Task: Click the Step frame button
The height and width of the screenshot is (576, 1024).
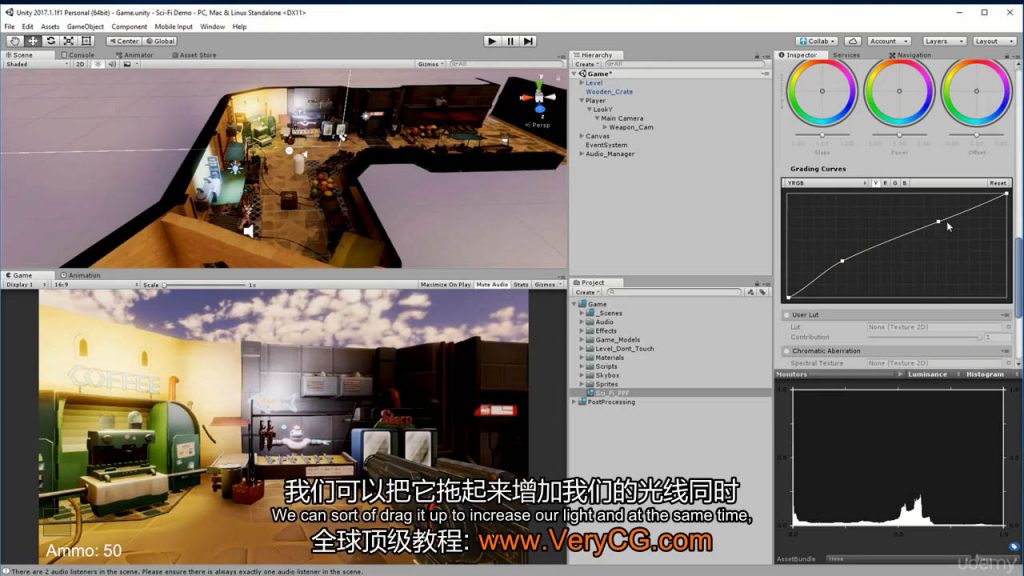Action: pyautogui.click(x=528, y=41)
